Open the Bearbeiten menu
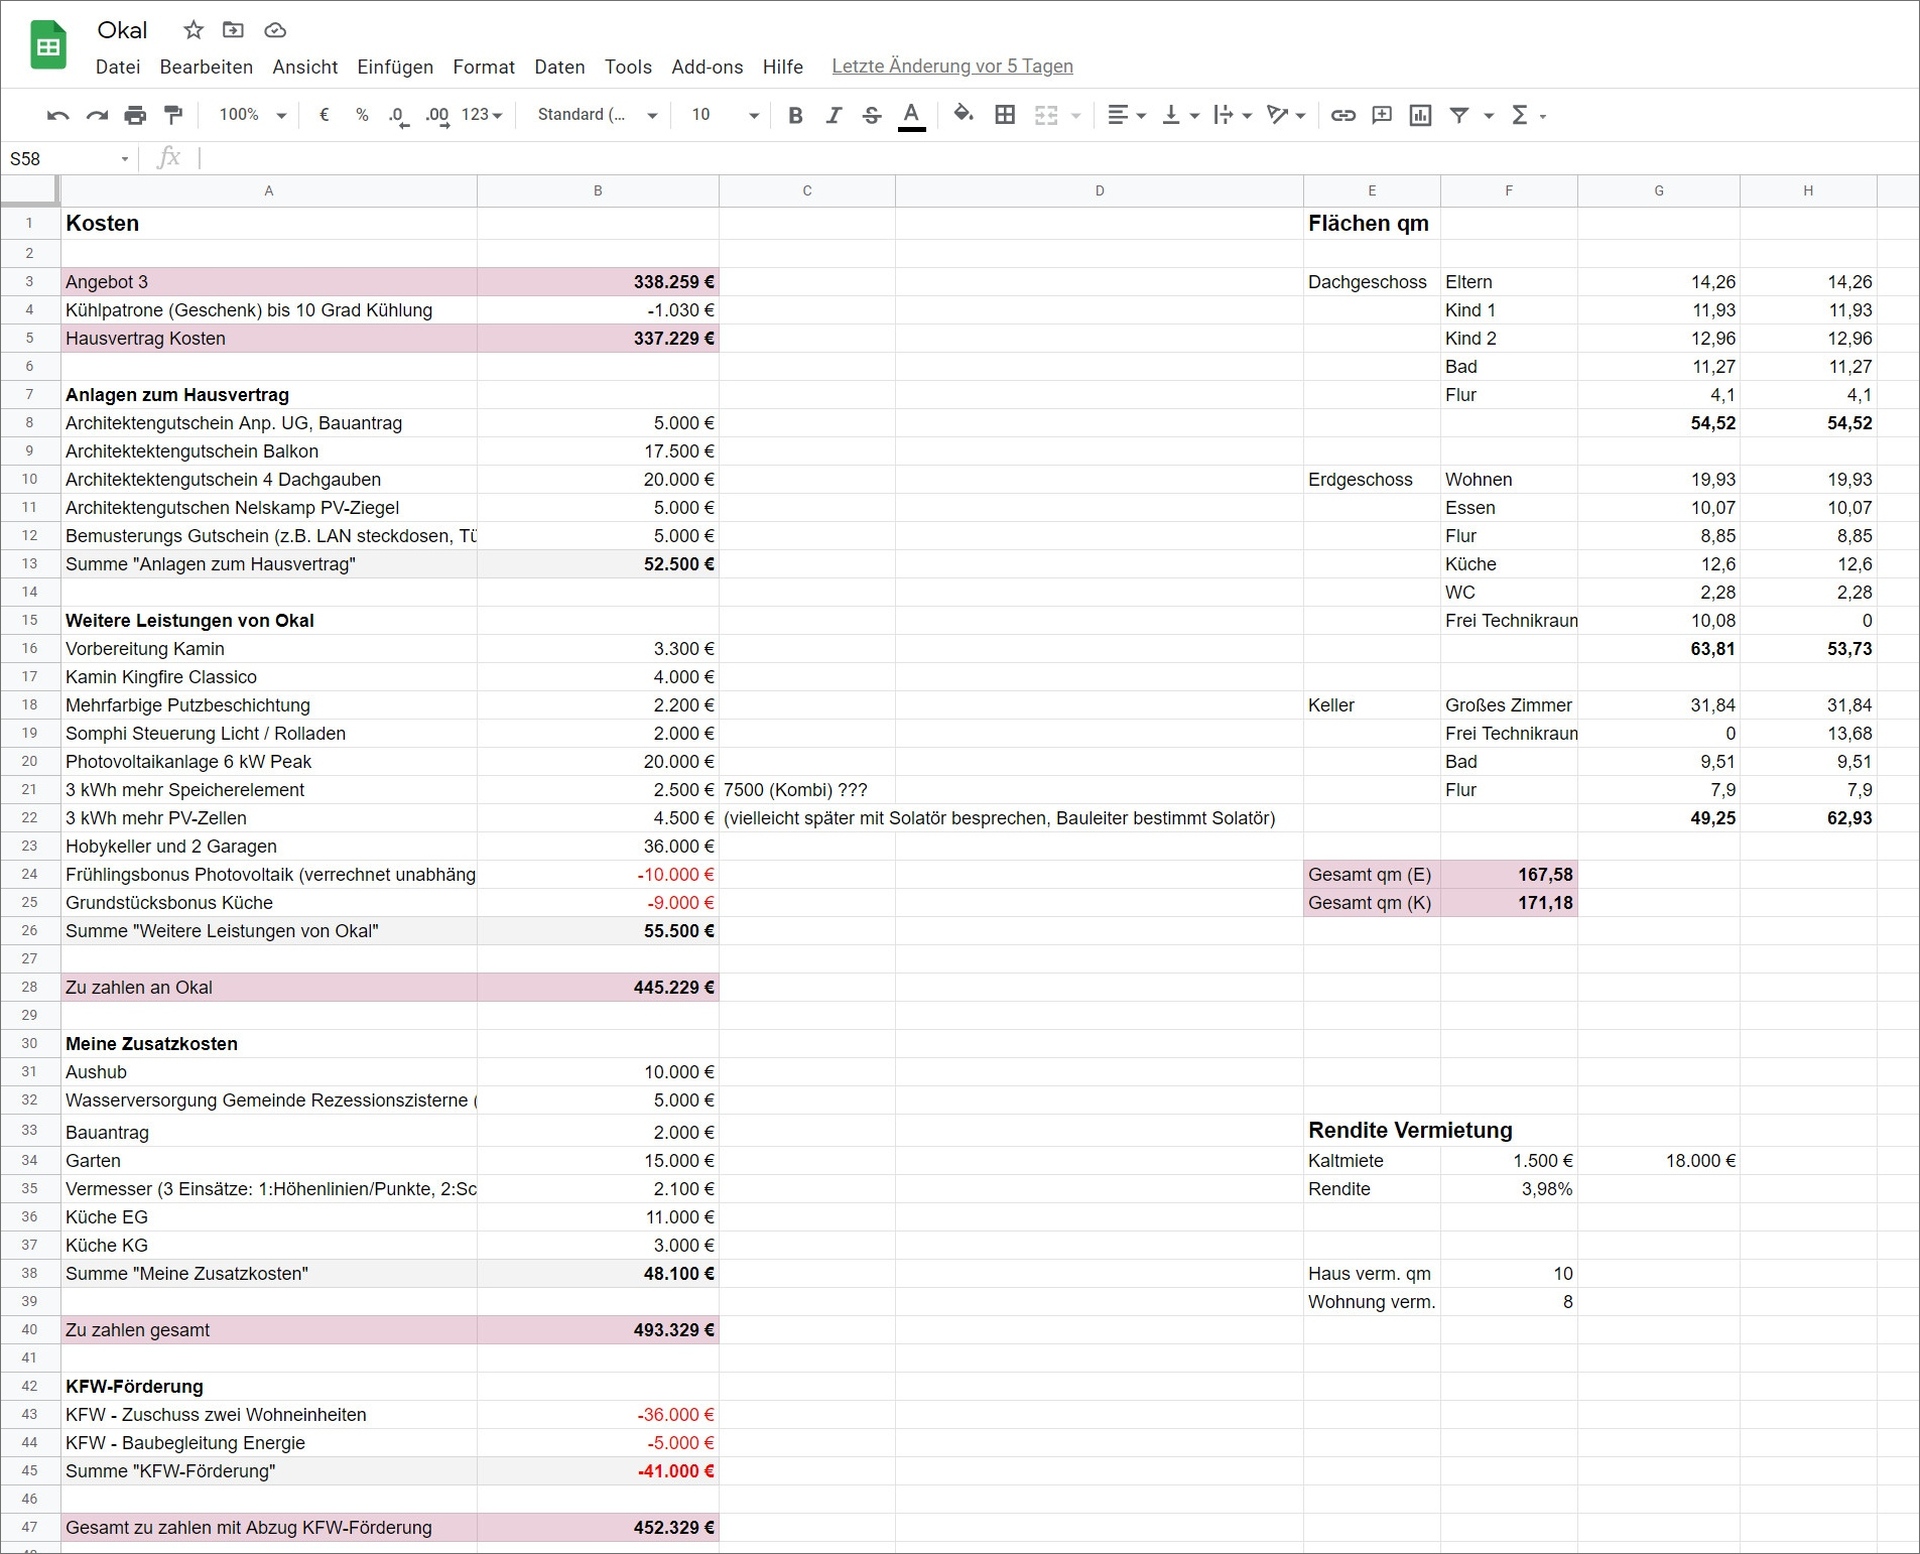The height and width of the screenshot is (1554, 1920). click(x=206, y=67)
